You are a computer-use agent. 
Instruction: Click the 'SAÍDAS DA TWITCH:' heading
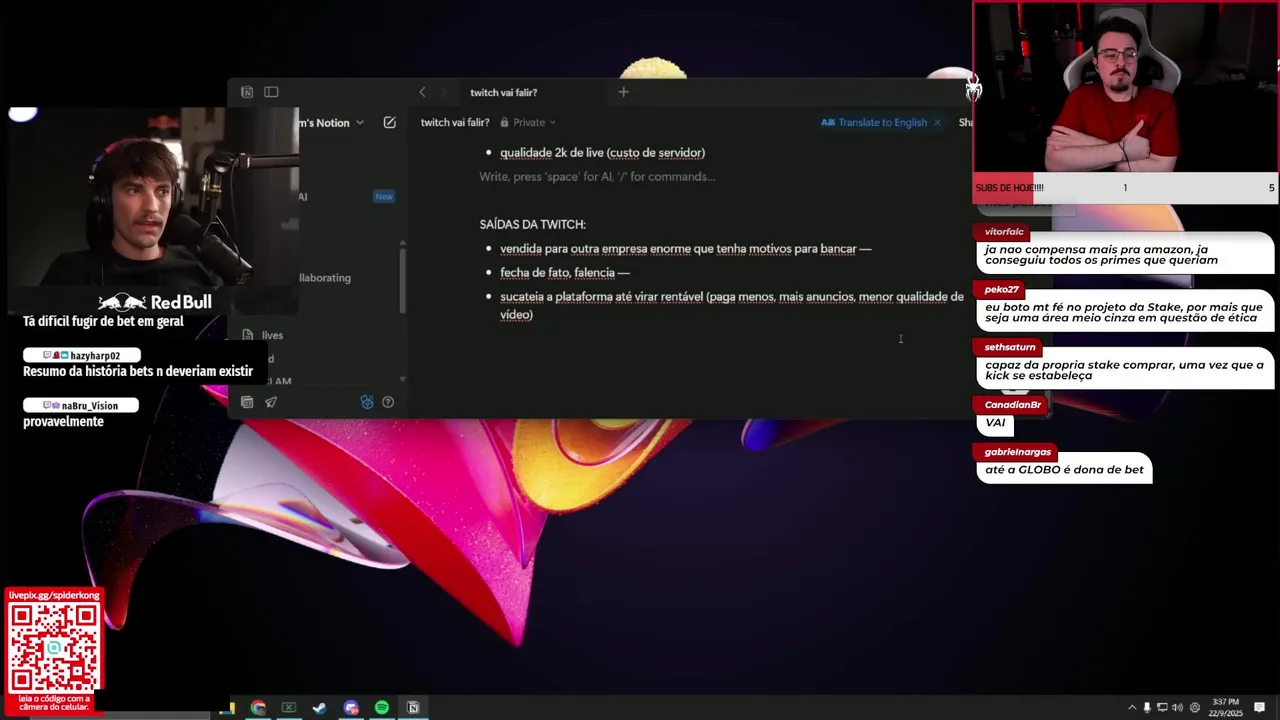coord(533,224)
